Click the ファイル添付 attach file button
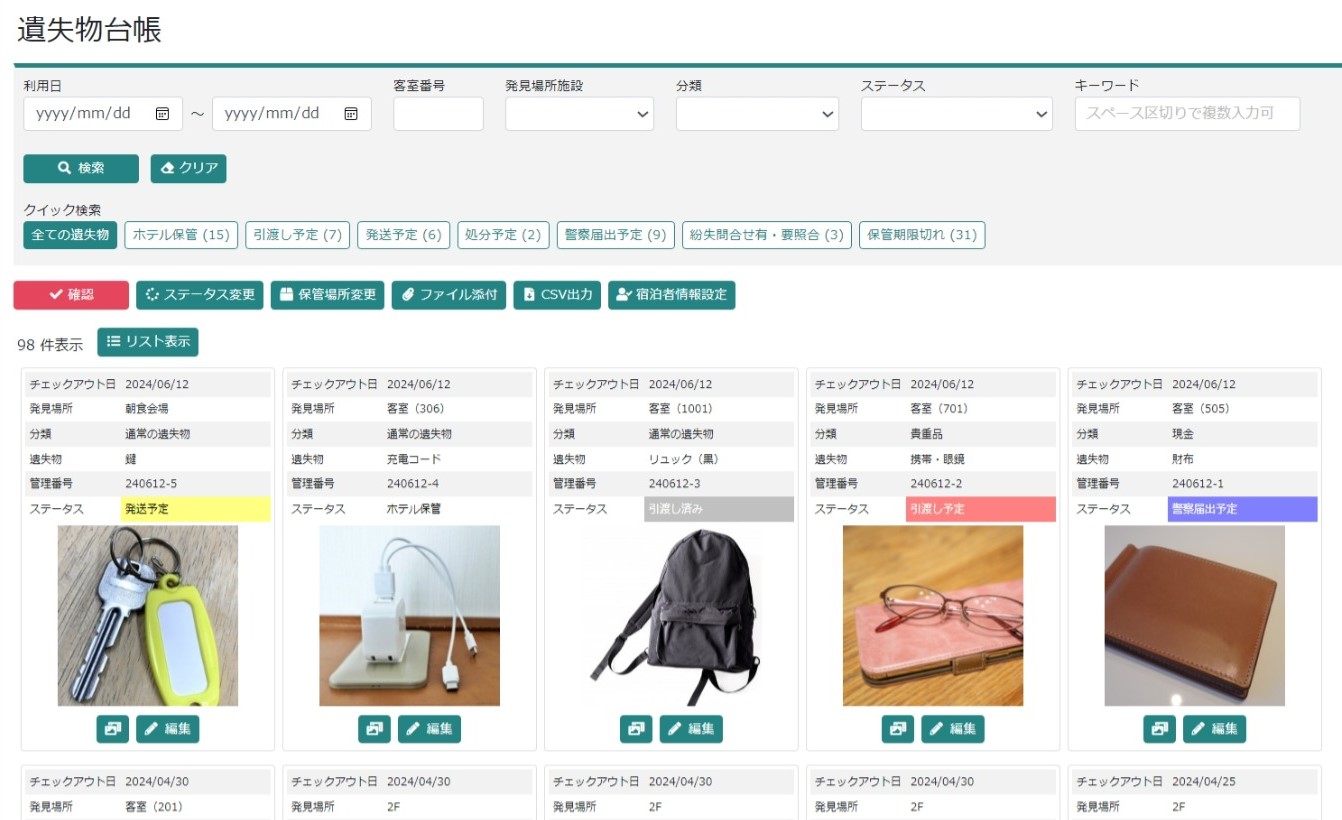This screenshot has width=1342, height=820. click(448, 295)
